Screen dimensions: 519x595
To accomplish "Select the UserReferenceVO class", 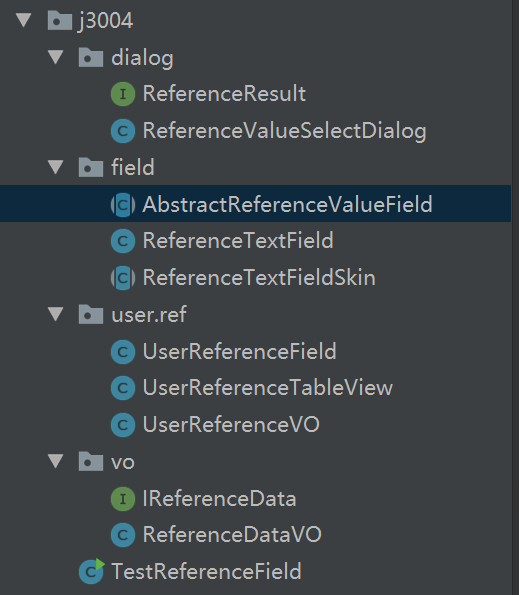I will (x=231, y=425).
